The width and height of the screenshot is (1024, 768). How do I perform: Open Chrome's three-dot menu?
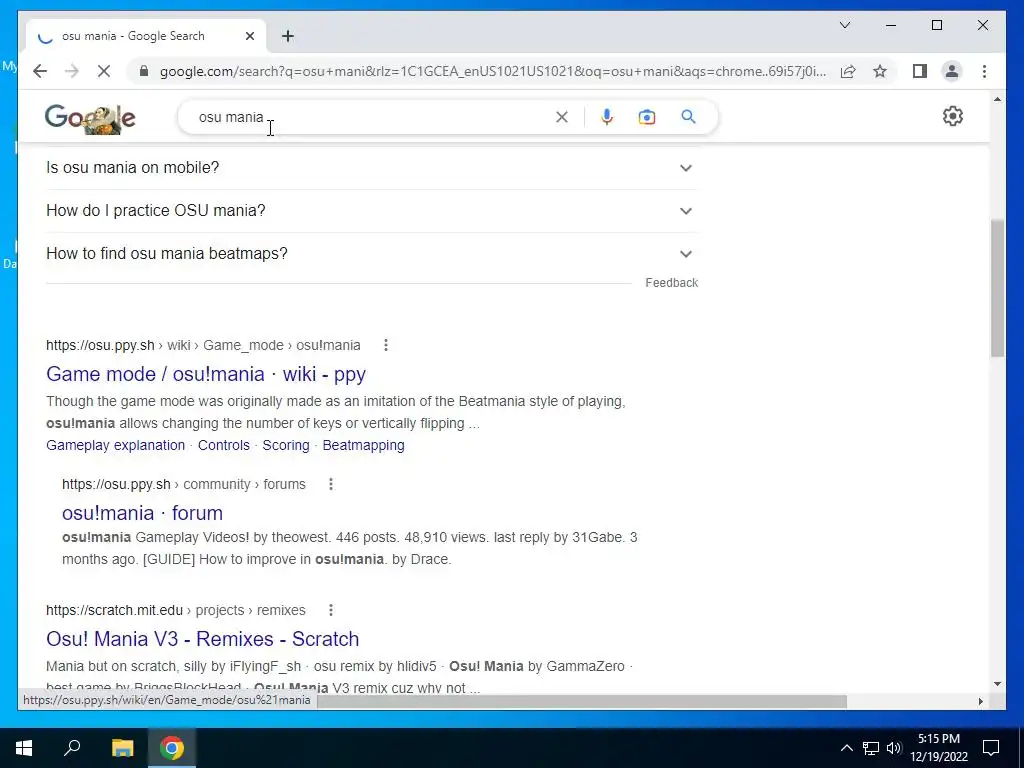[984, 71]
